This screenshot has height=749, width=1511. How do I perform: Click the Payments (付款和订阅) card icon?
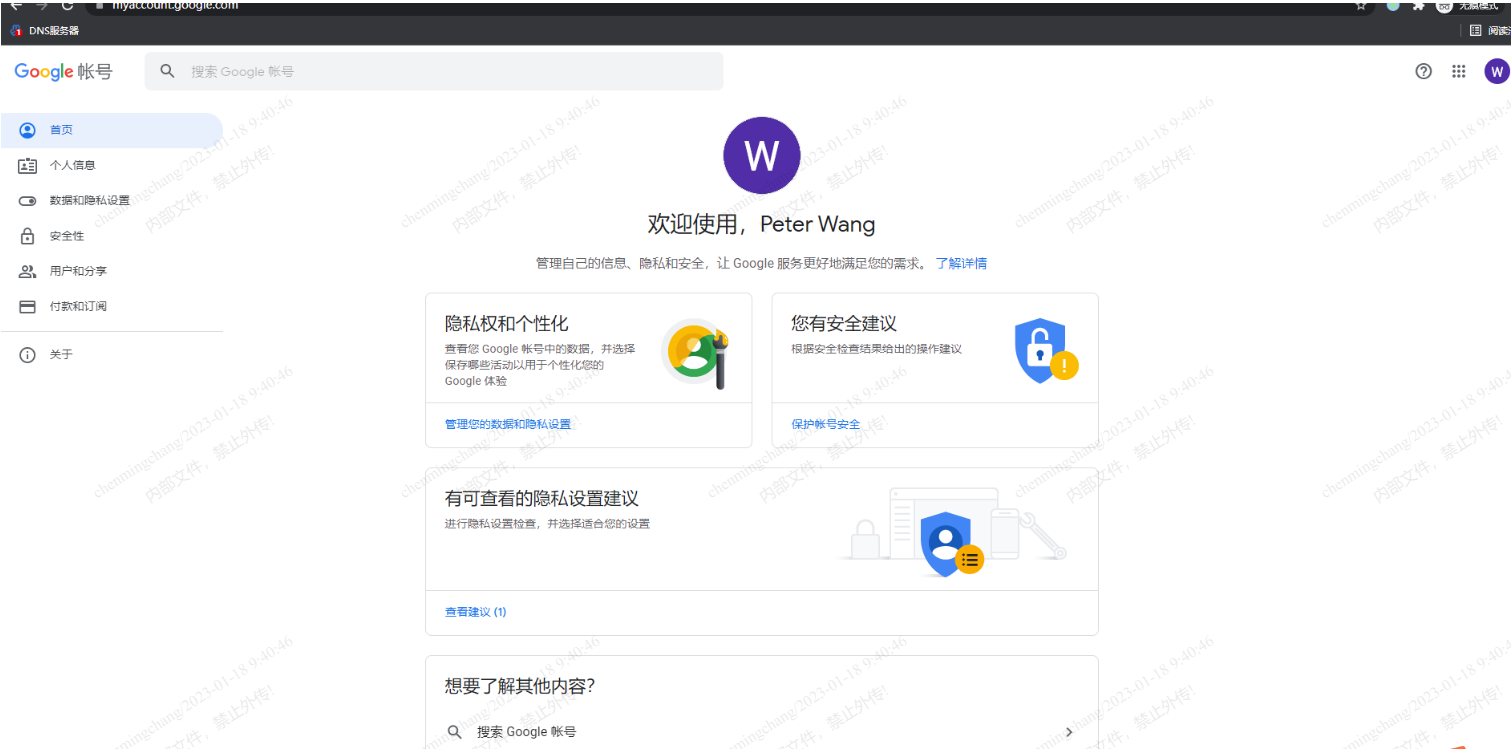pos(27,306)
